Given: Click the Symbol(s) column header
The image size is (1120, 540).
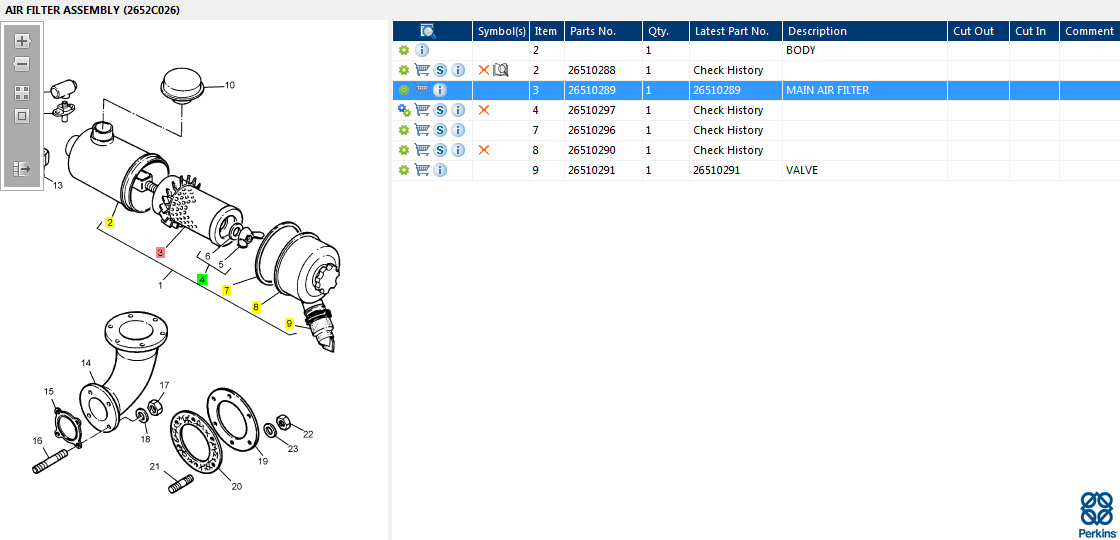Looking at the screenshot, I should (x=501, y=31).
